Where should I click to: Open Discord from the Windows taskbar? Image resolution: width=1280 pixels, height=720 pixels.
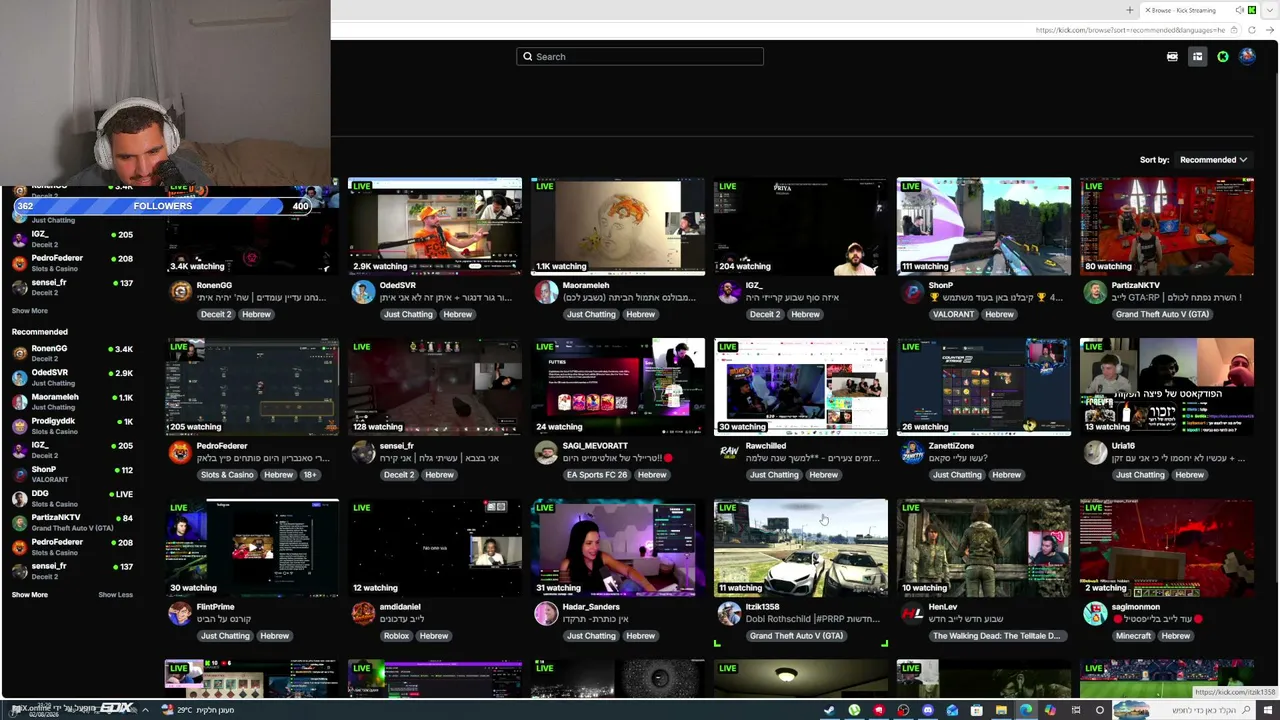pos(927,710)
